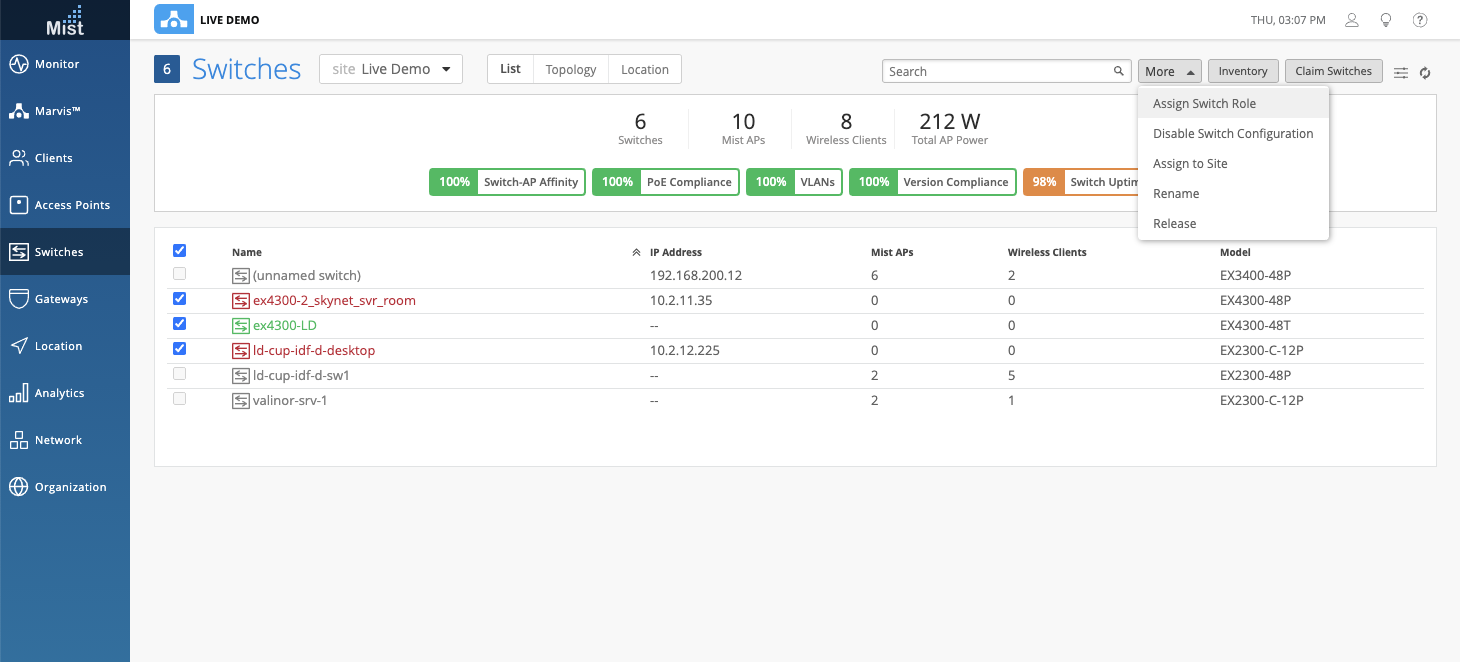1460x662 pixels.
Task: Open the Analytics section
Action: (x=59, y=393)
